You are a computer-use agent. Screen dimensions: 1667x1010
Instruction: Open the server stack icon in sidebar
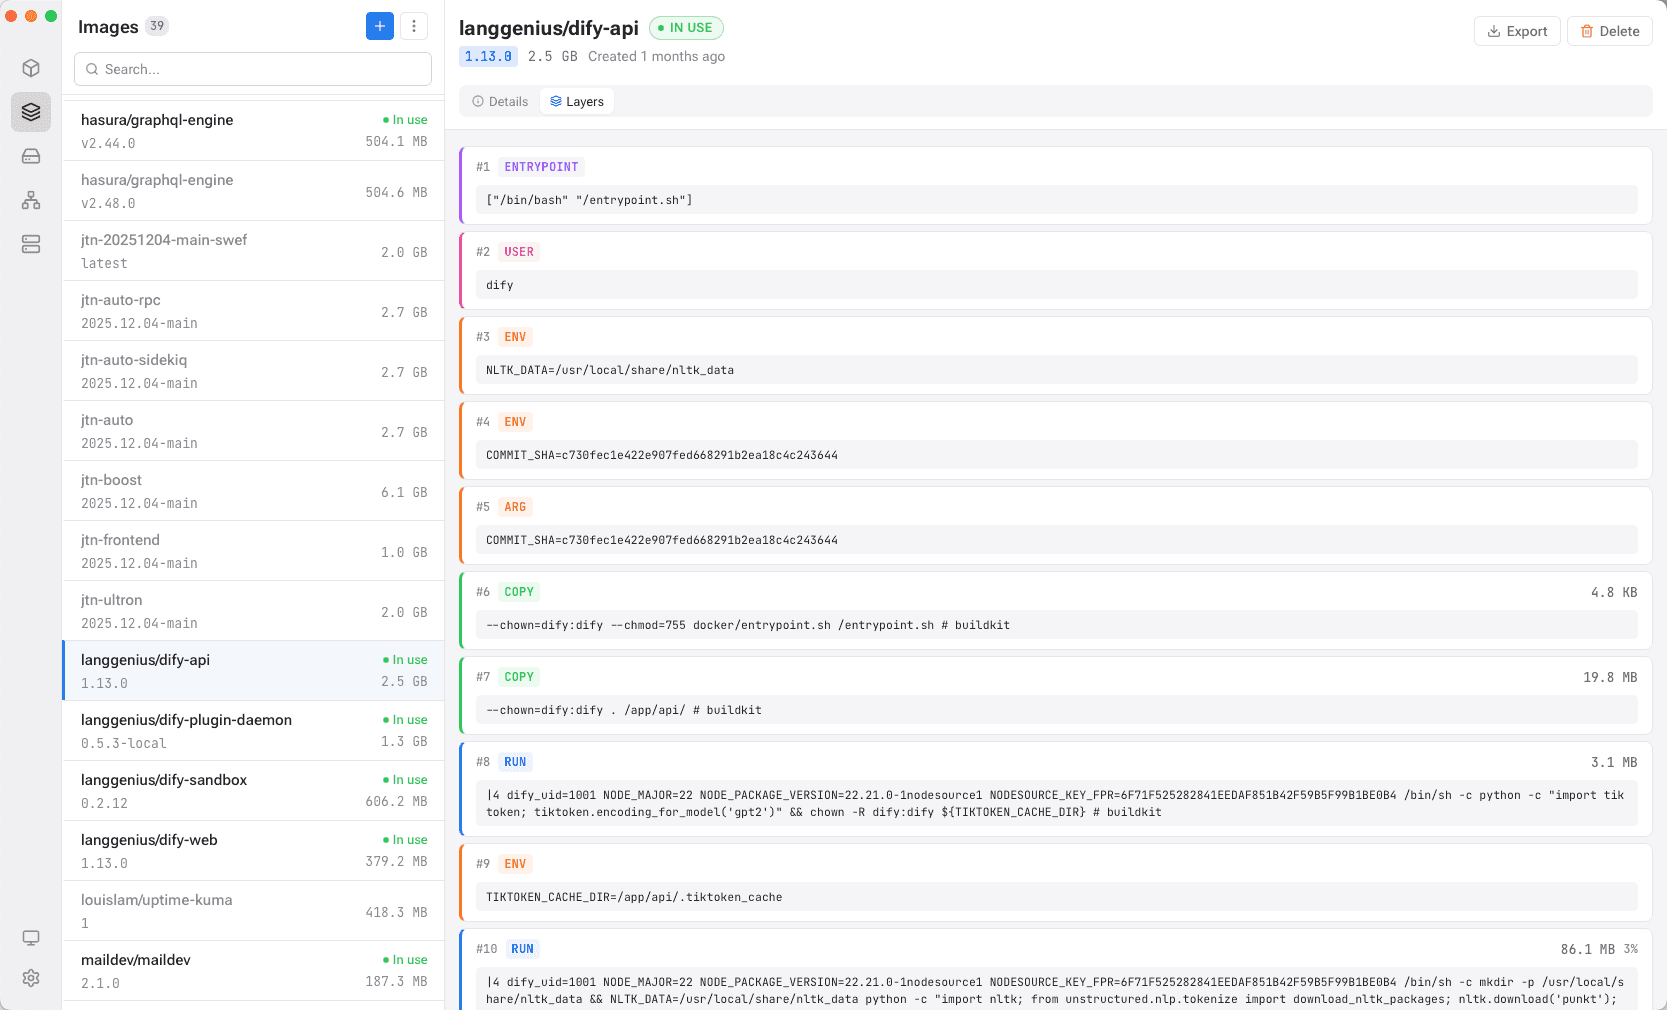point(31,244)
